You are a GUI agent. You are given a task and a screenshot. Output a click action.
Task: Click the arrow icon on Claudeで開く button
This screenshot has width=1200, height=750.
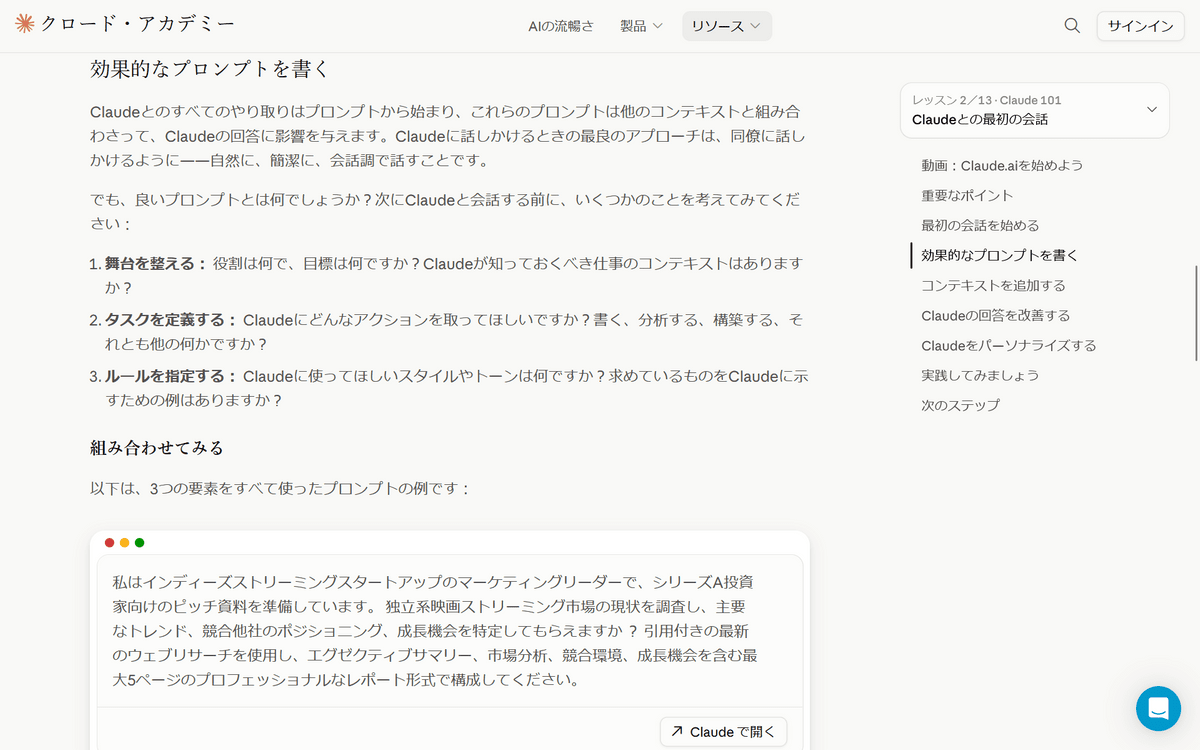(x=677, y=732)
